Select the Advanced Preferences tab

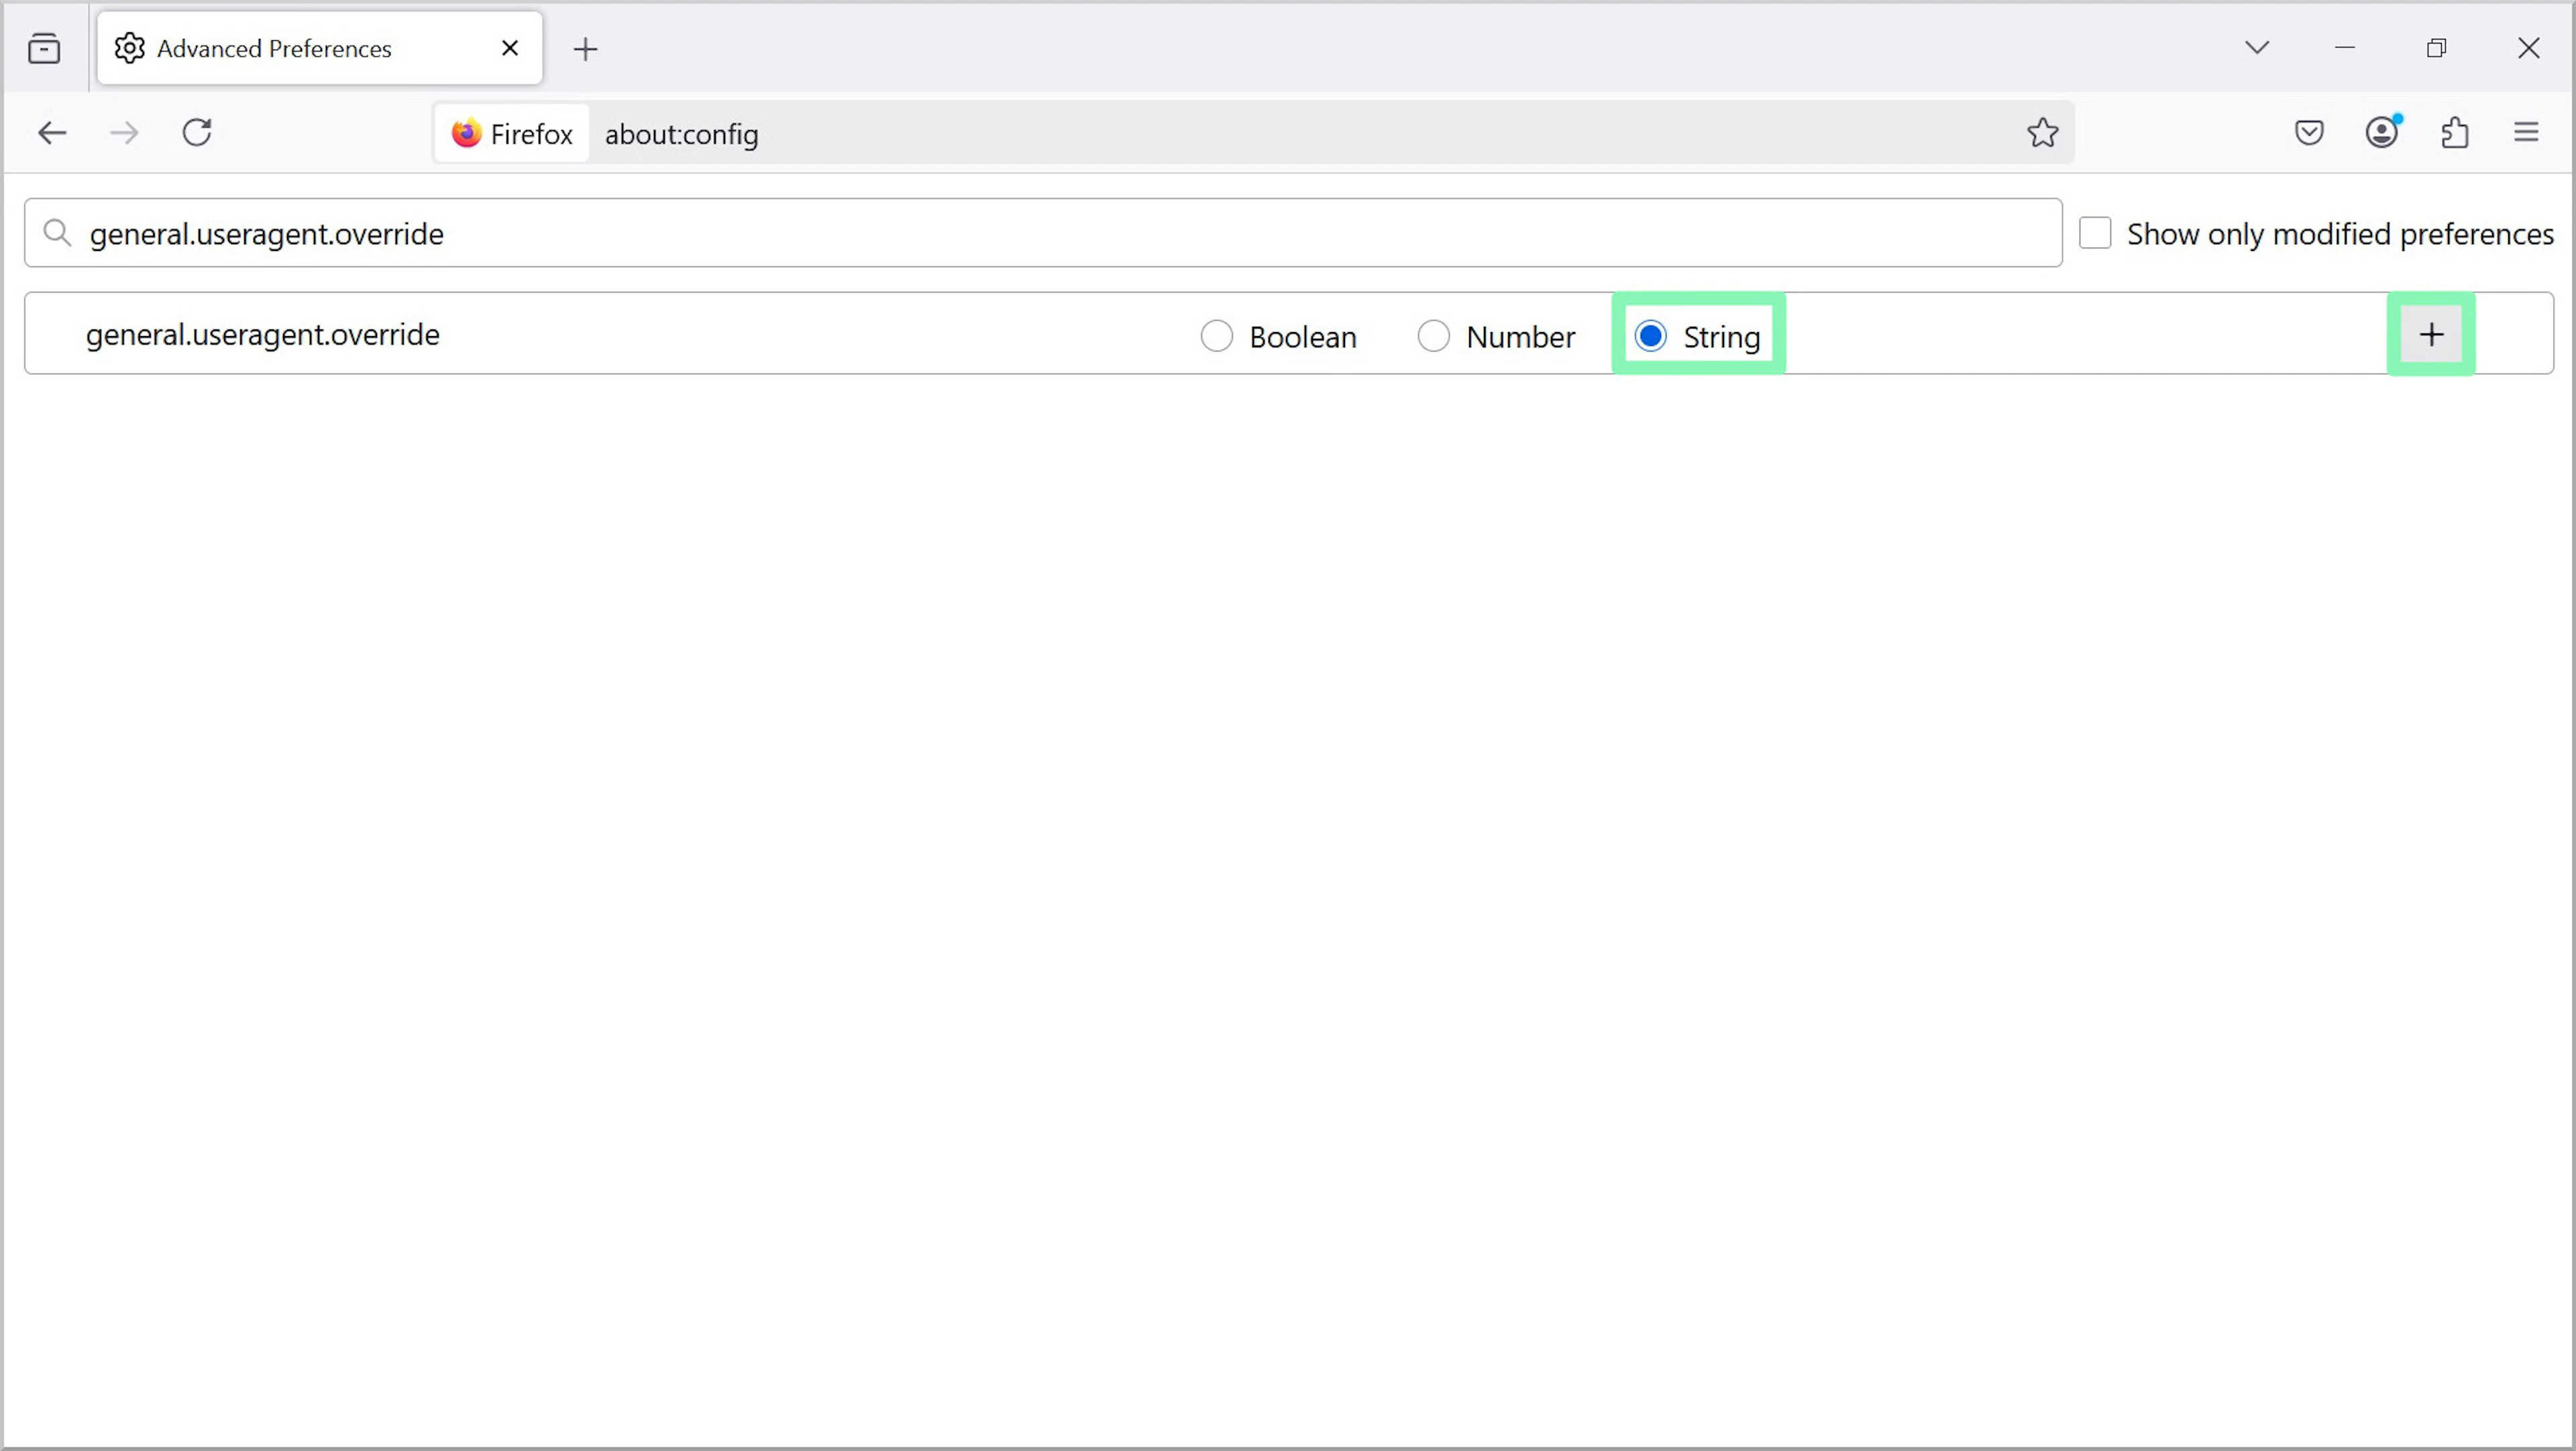coord(320,48)
